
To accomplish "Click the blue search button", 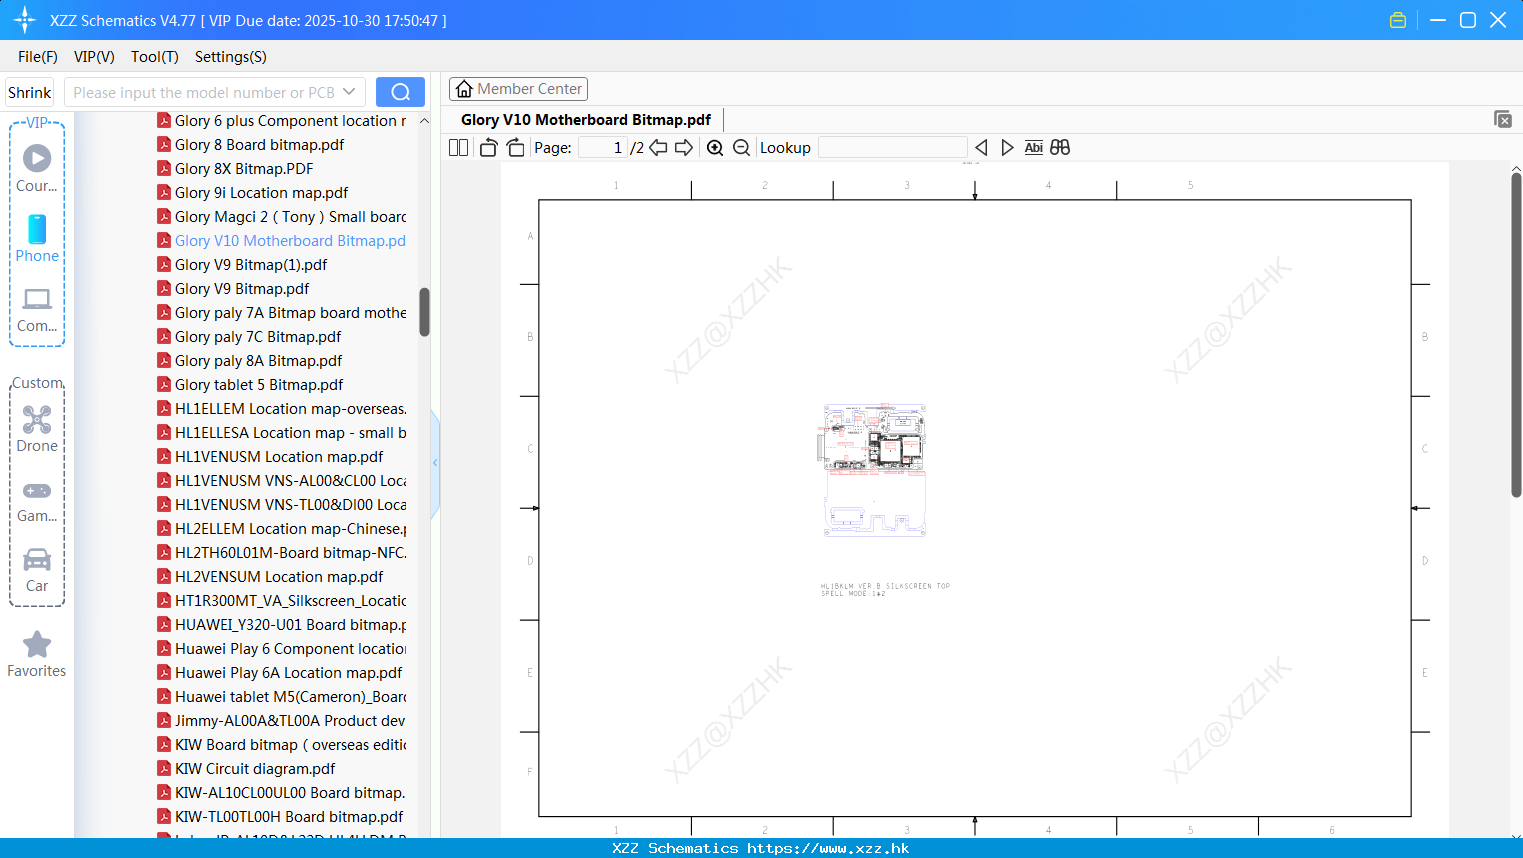I will click(400, 92).
